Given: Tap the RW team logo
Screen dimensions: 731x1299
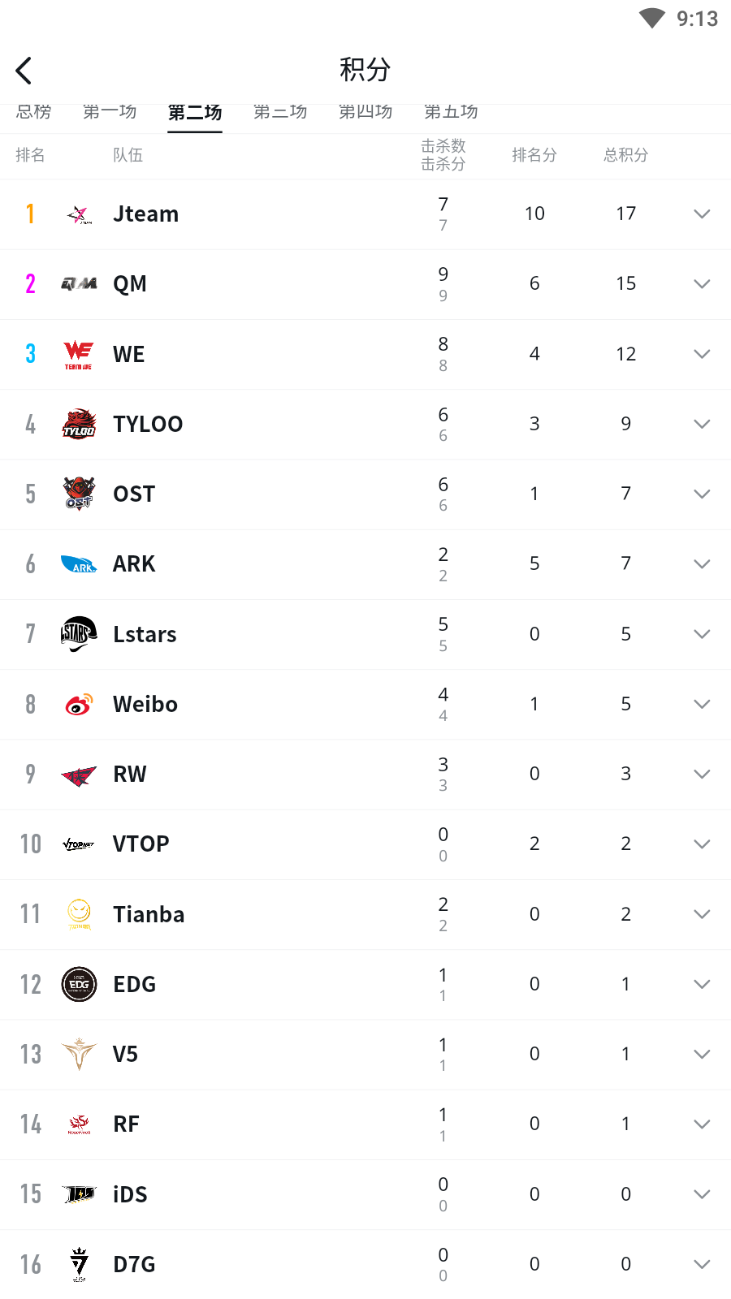Looking at the screenshot, I should [78, 774].
